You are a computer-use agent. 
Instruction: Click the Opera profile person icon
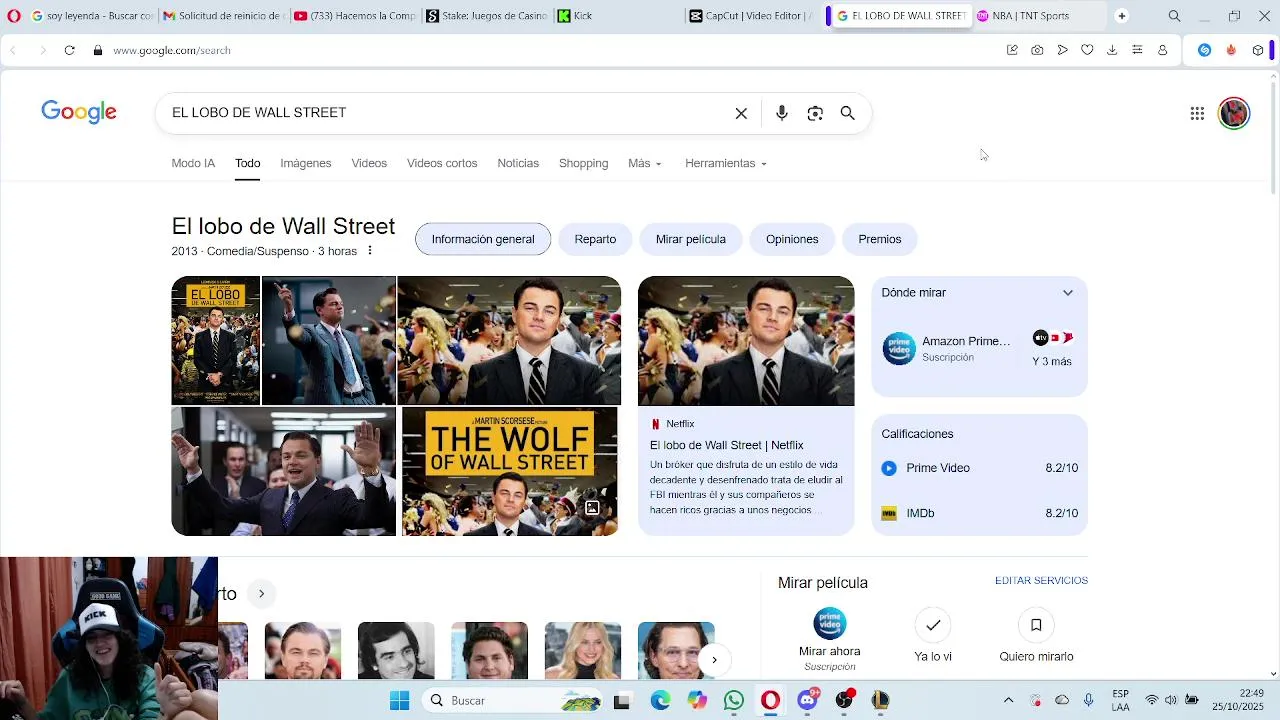[x=1162, y=50]
